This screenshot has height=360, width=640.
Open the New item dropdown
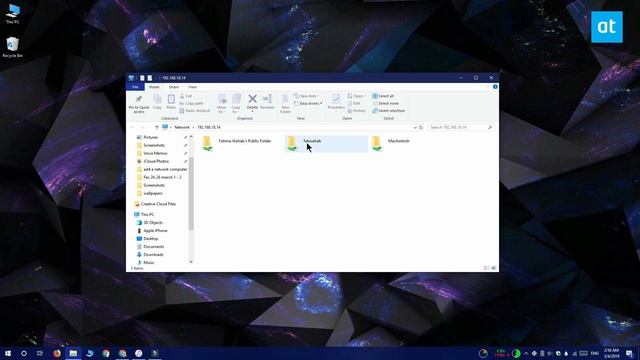pos(307,96)
